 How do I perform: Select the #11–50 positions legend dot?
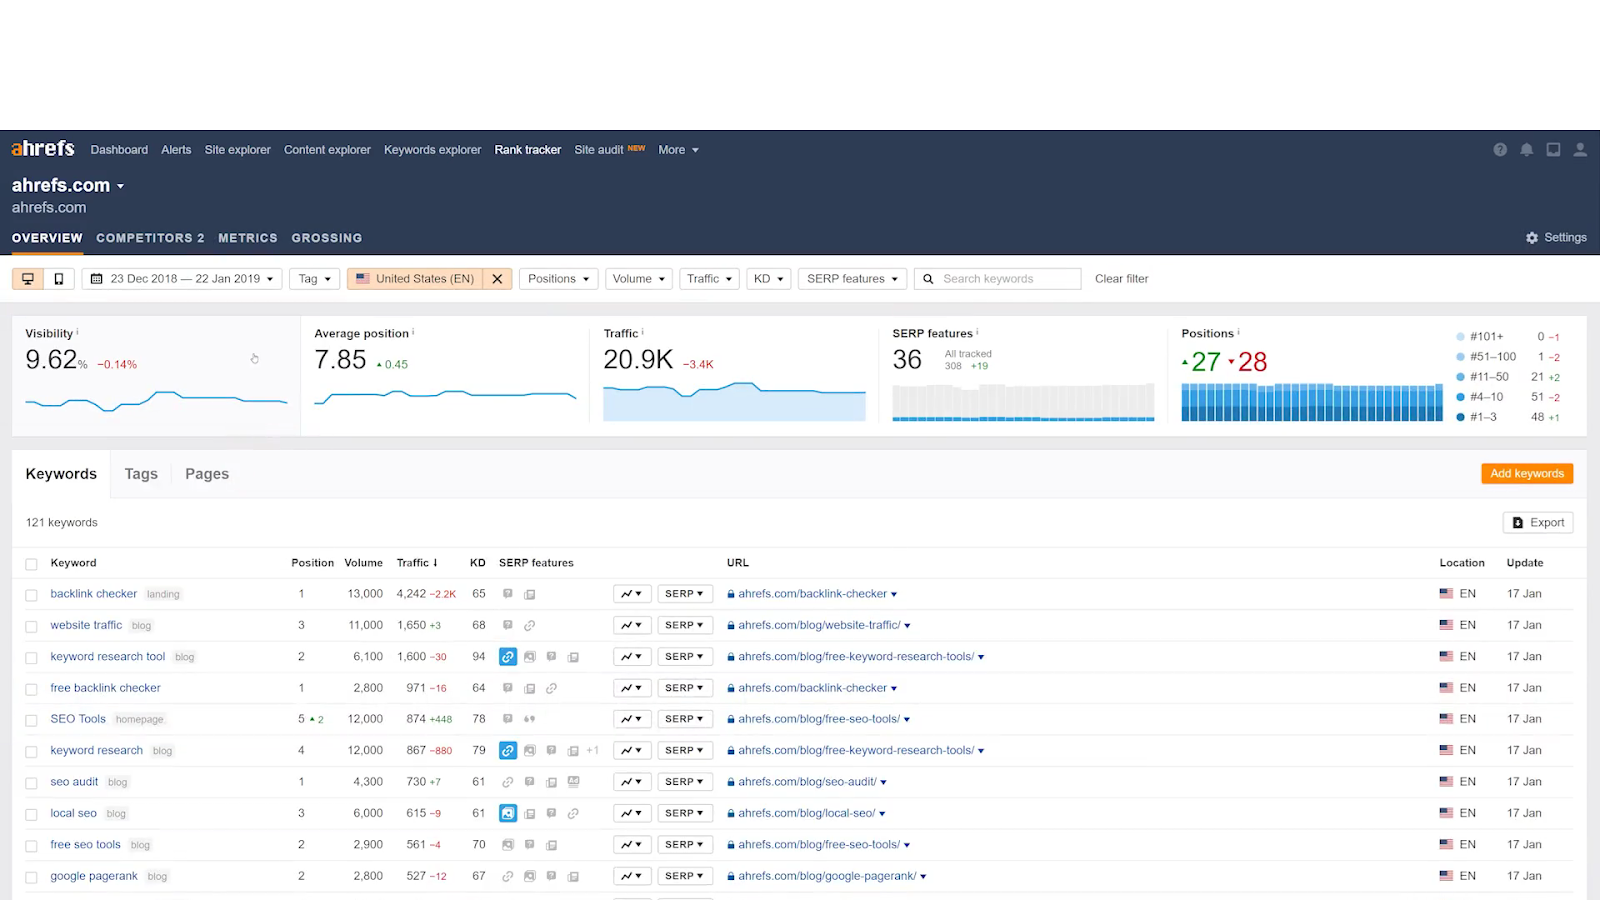(x=1461, y=377)
